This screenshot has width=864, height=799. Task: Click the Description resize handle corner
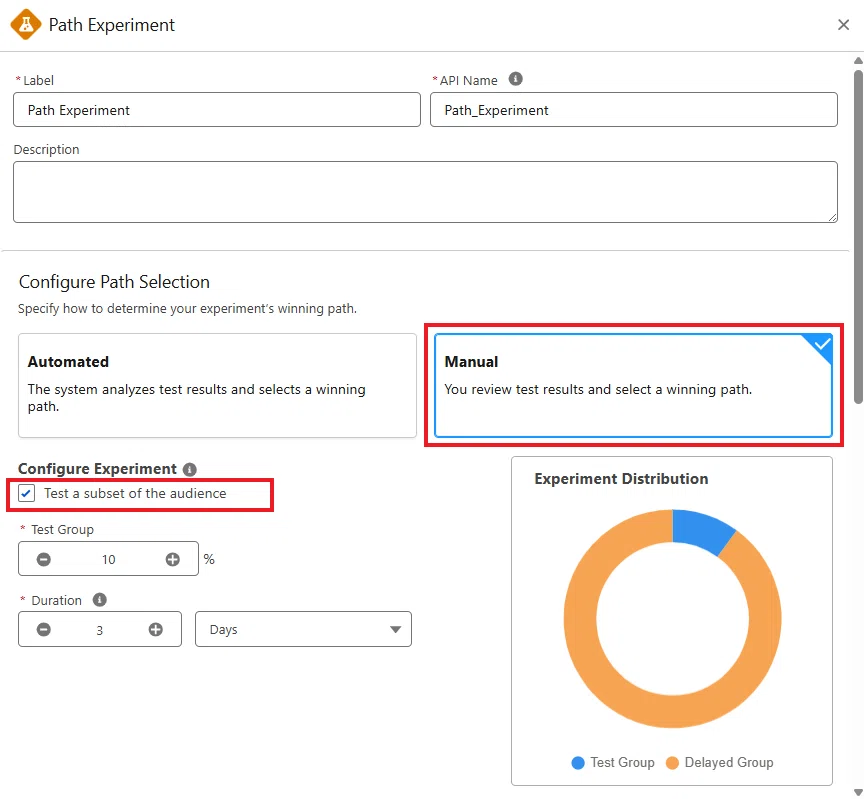(832, 217)
